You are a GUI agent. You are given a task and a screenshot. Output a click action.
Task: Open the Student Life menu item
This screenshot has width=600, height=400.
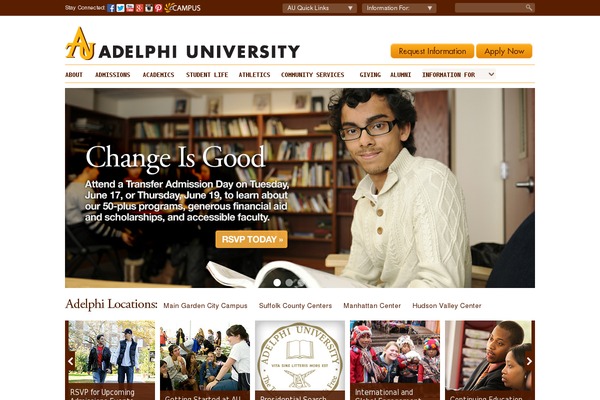[207, 75]
